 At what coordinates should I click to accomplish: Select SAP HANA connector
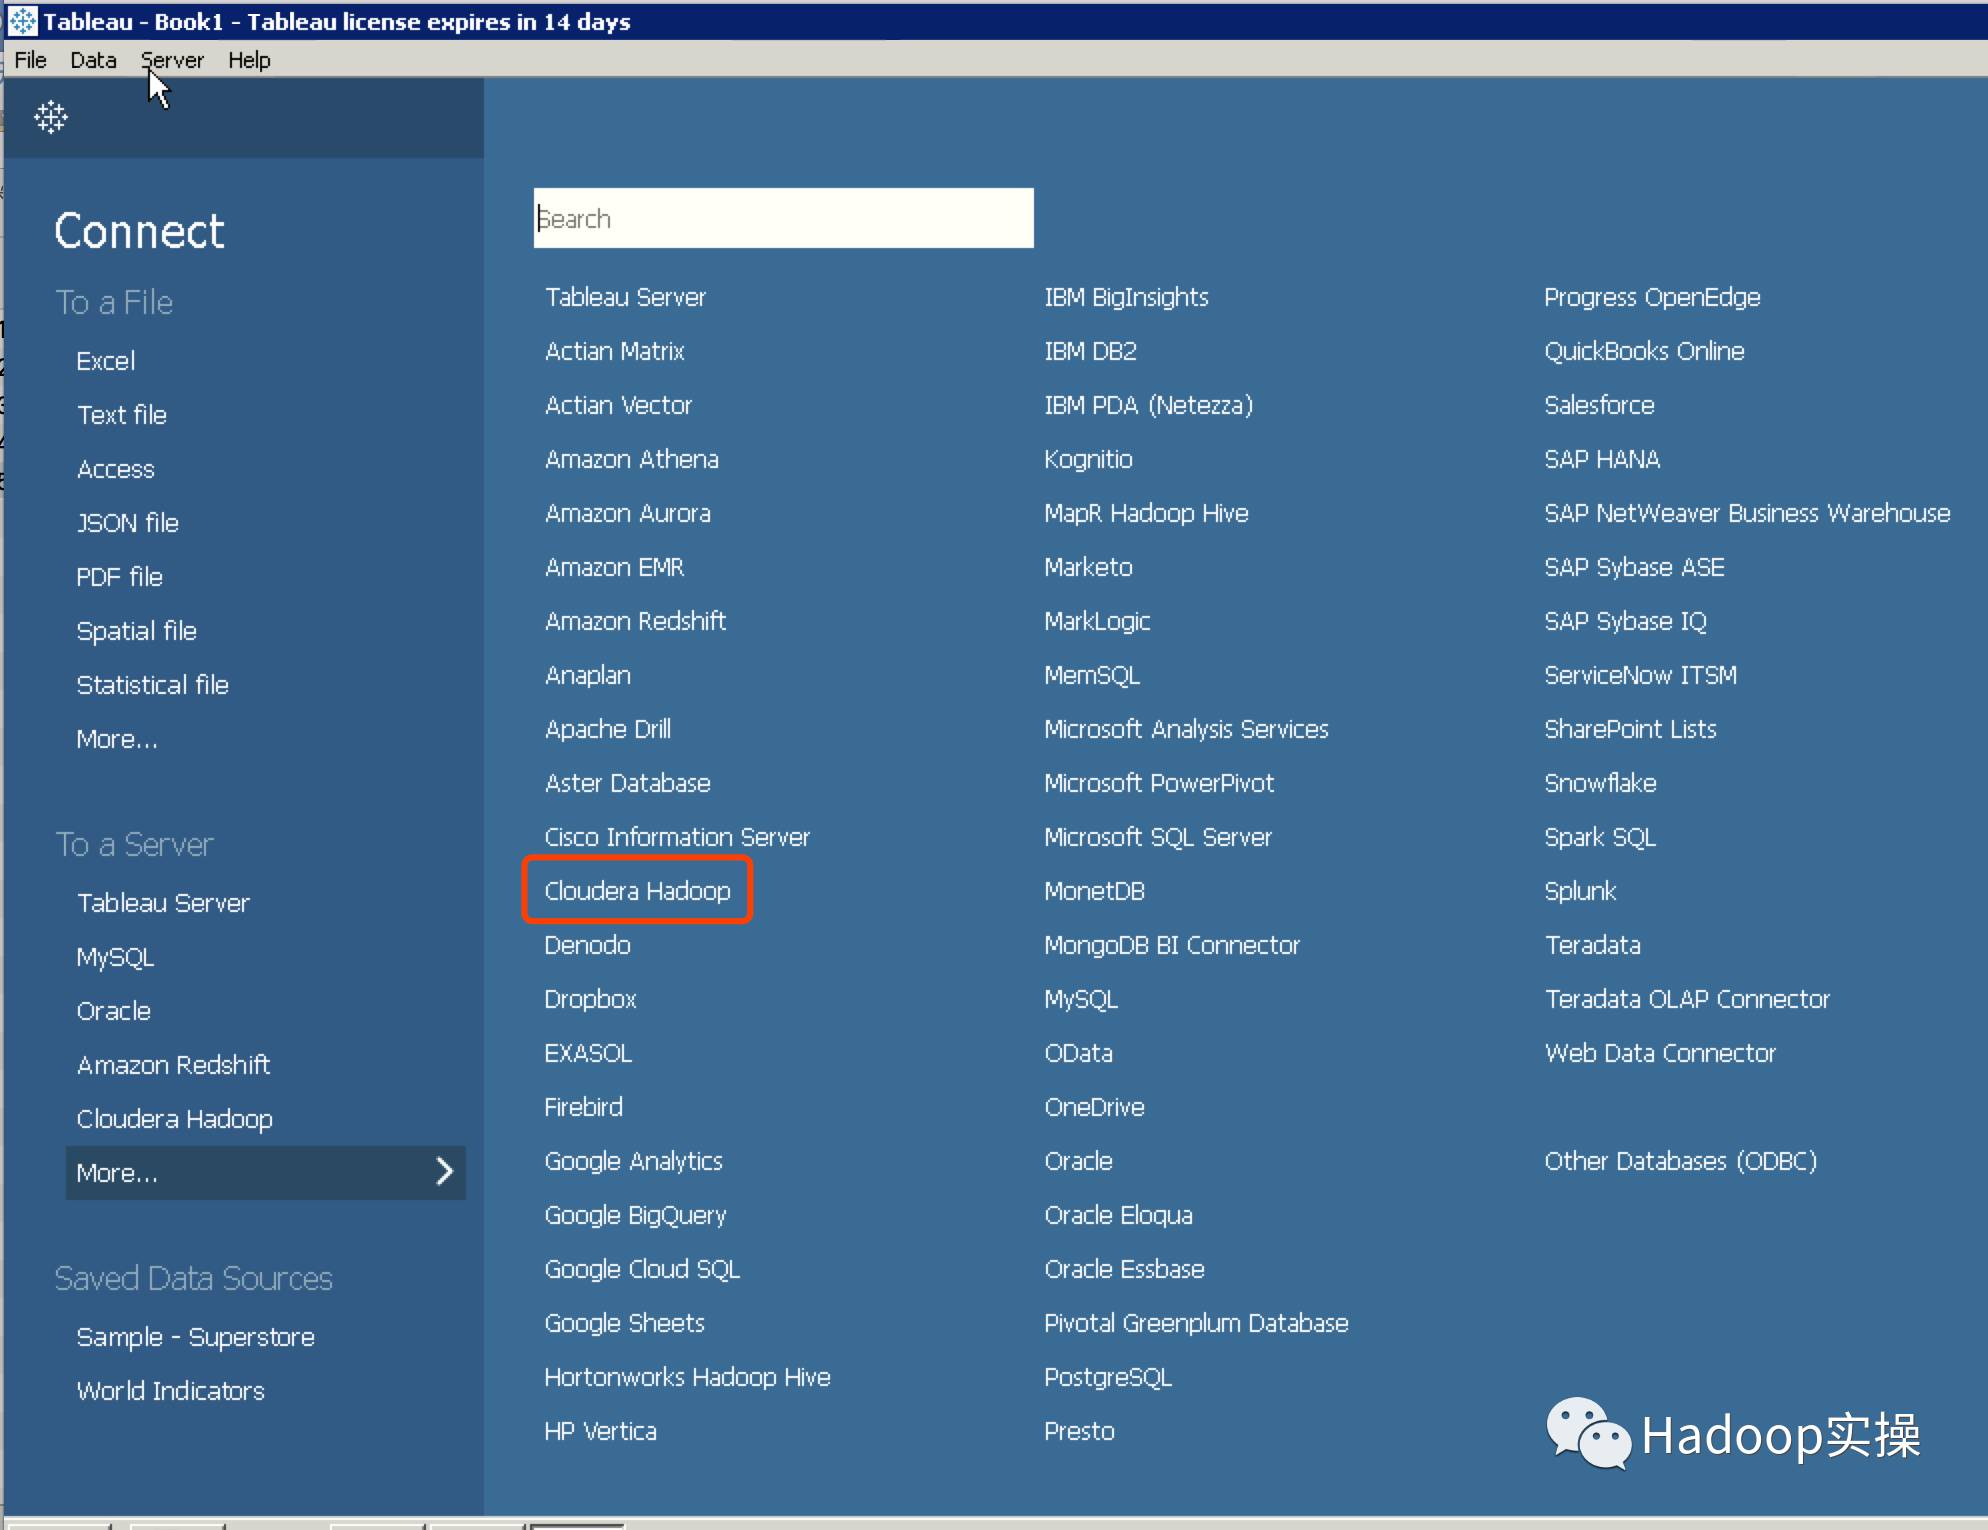pos(1602,459)
